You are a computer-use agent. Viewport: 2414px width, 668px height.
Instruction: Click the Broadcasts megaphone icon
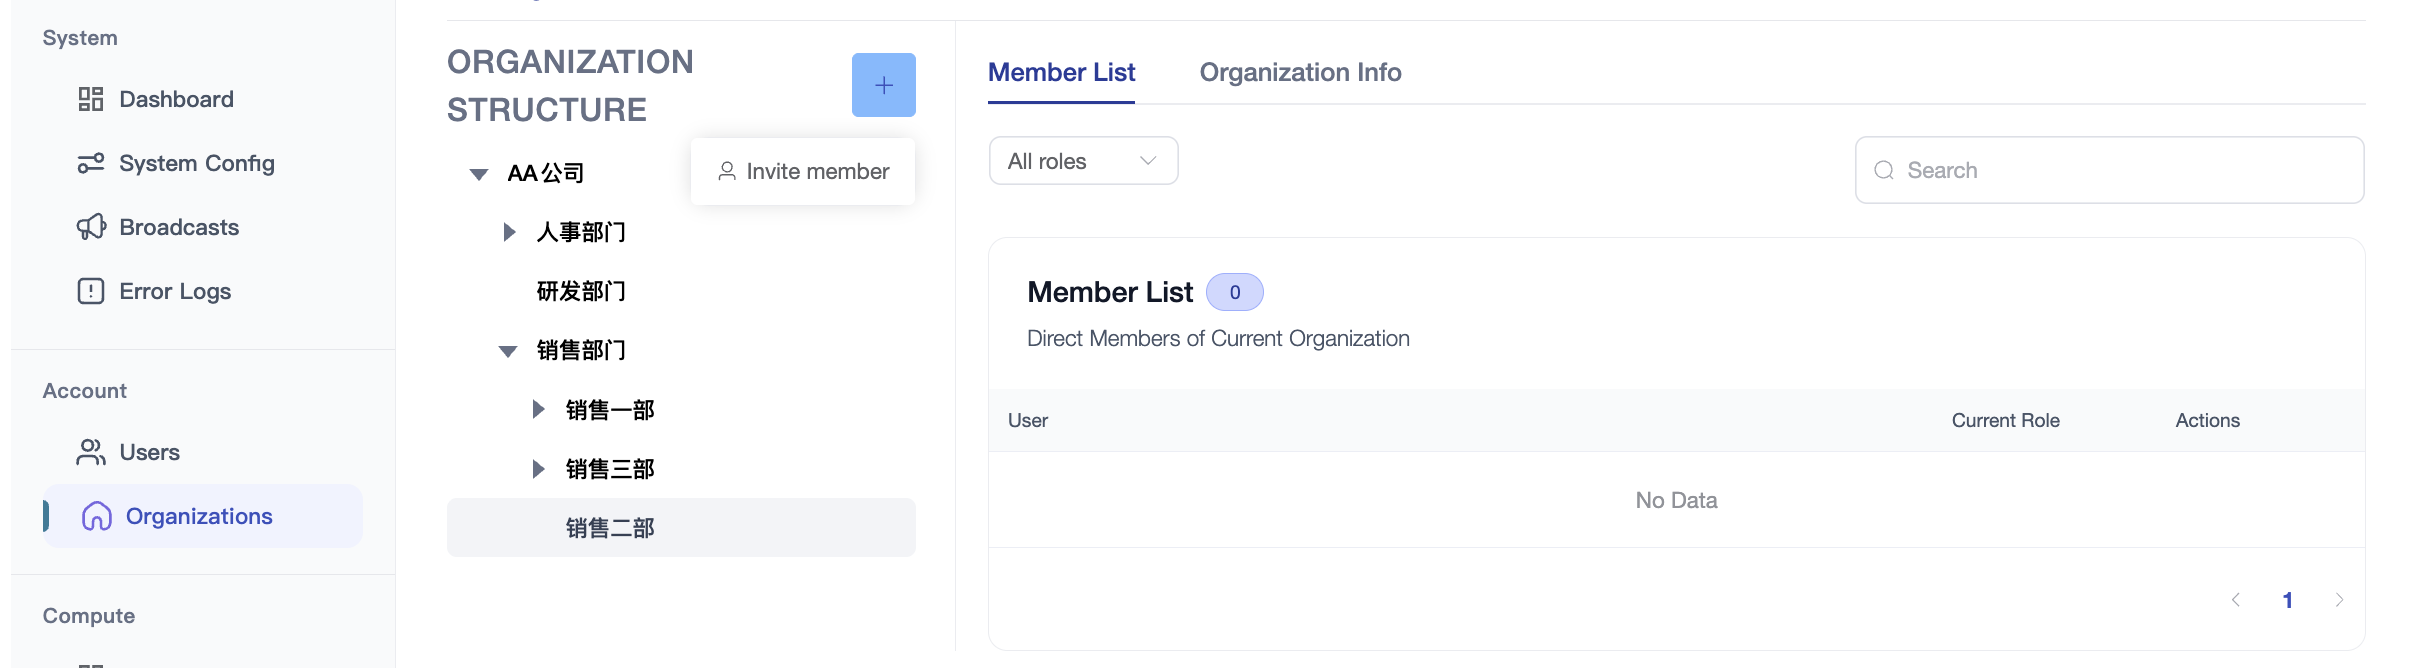[91, 227]
